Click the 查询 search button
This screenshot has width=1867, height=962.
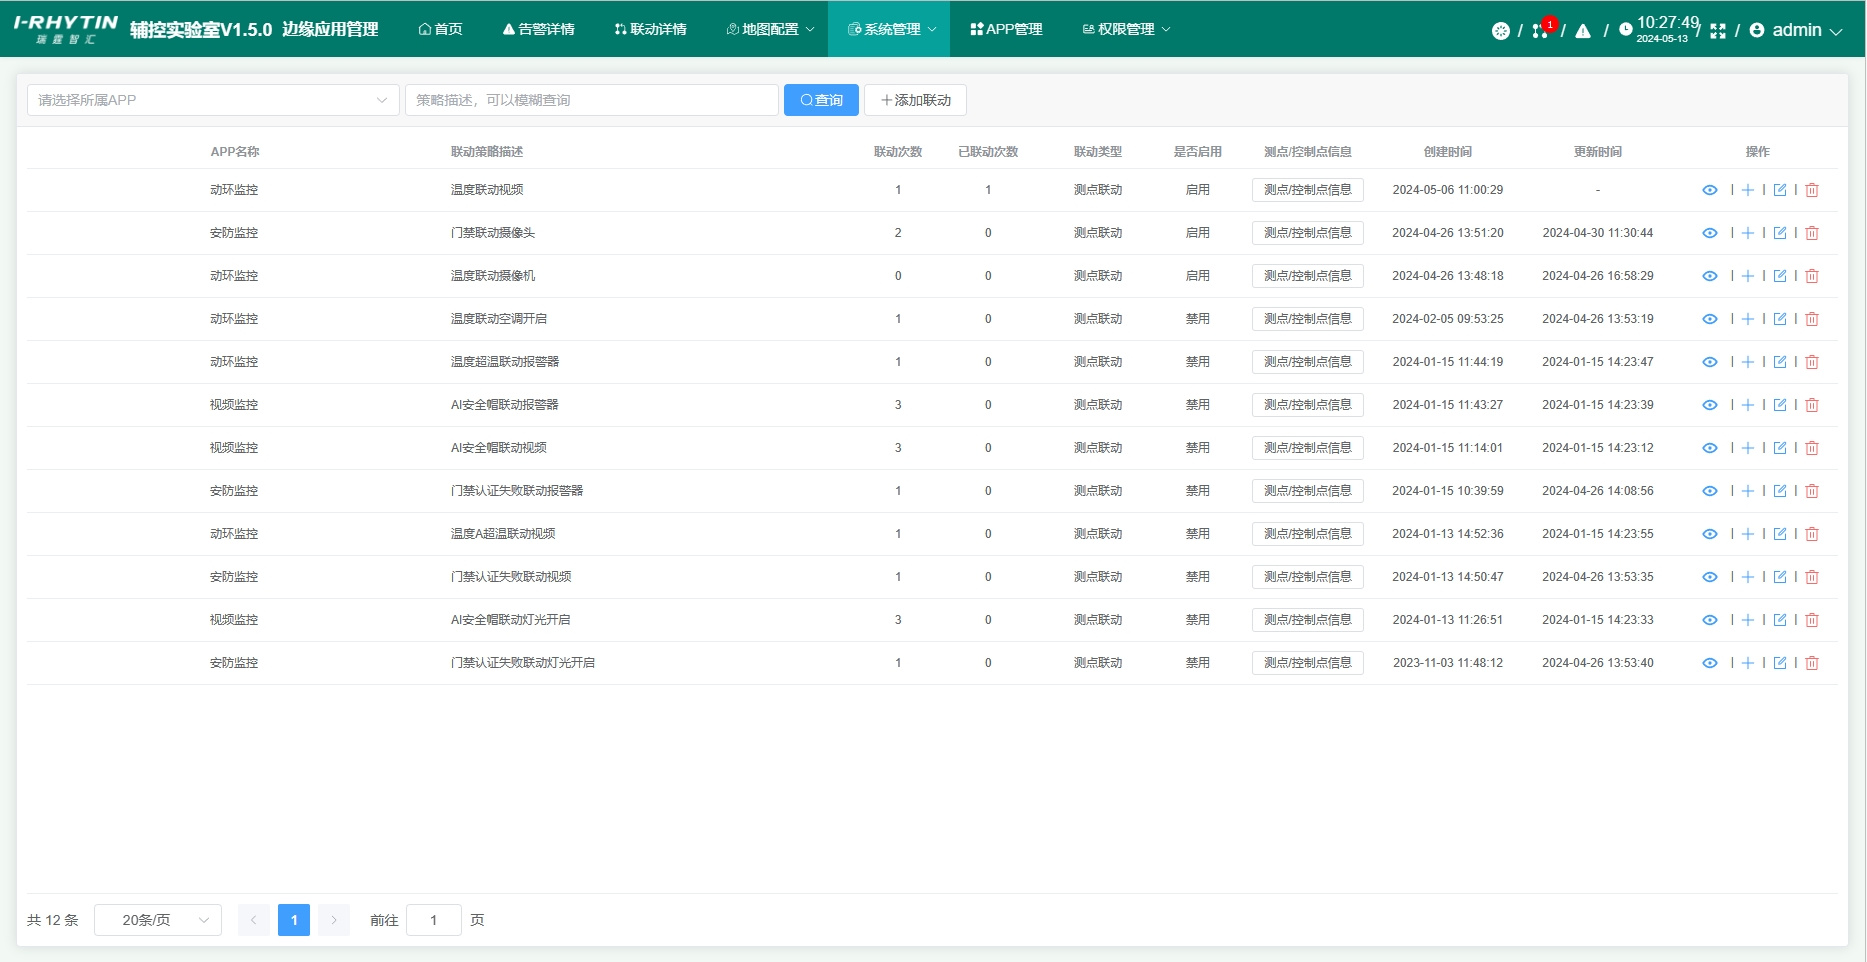(x=821, y=100)
